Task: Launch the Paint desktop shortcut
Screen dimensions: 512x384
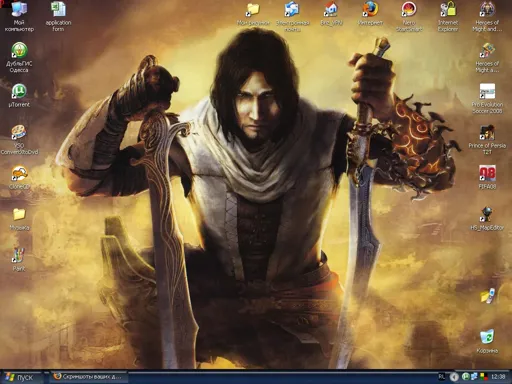Action: click(19, 259)
